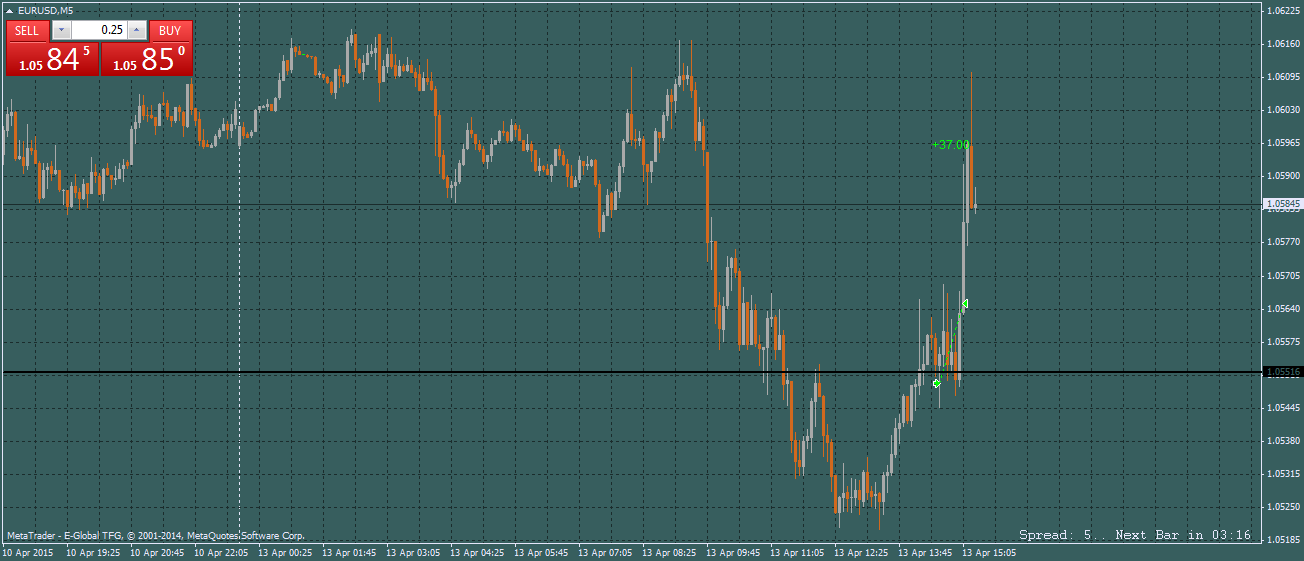
Task: Click the '13 Apr 03:05' time label
Action: click(413, 551)
